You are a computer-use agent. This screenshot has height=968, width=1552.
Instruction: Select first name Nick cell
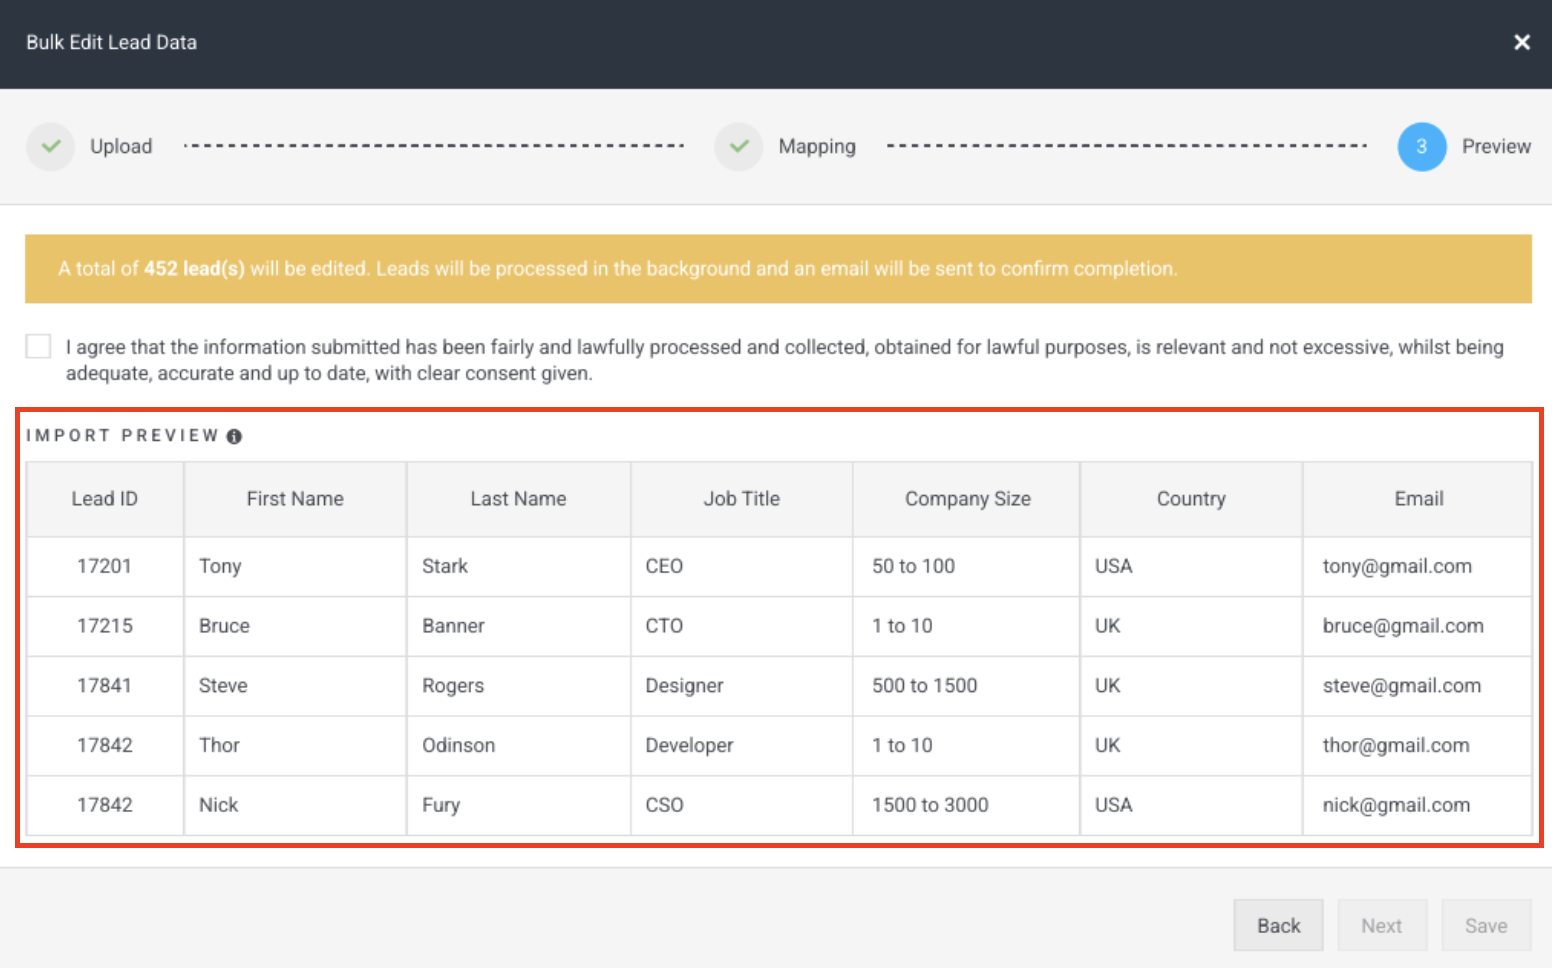point(295,805)
